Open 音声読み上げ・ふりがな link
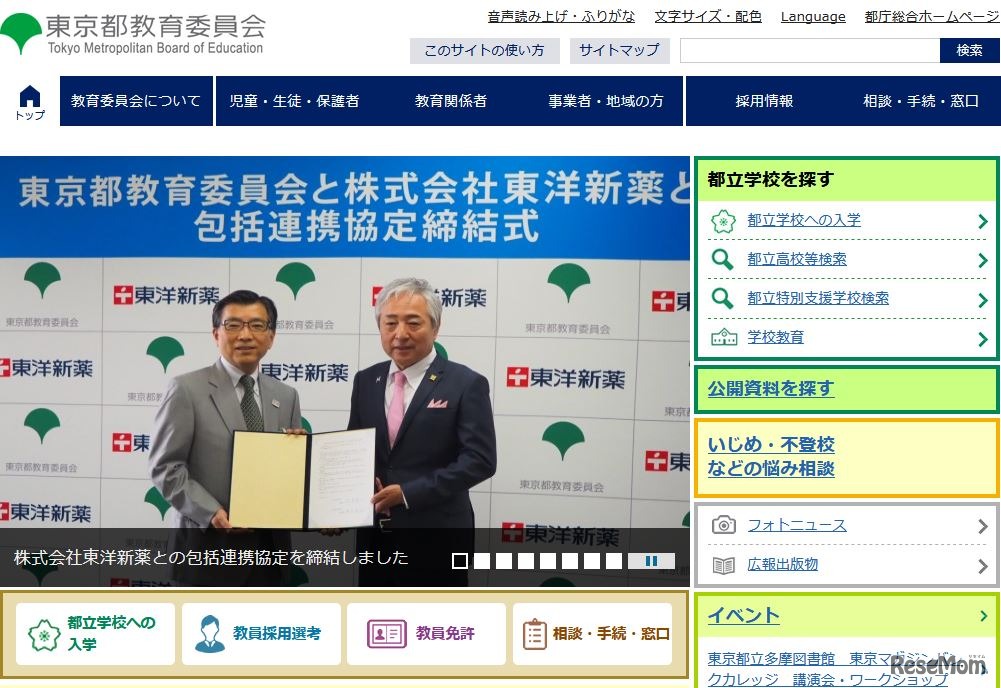 561,17
